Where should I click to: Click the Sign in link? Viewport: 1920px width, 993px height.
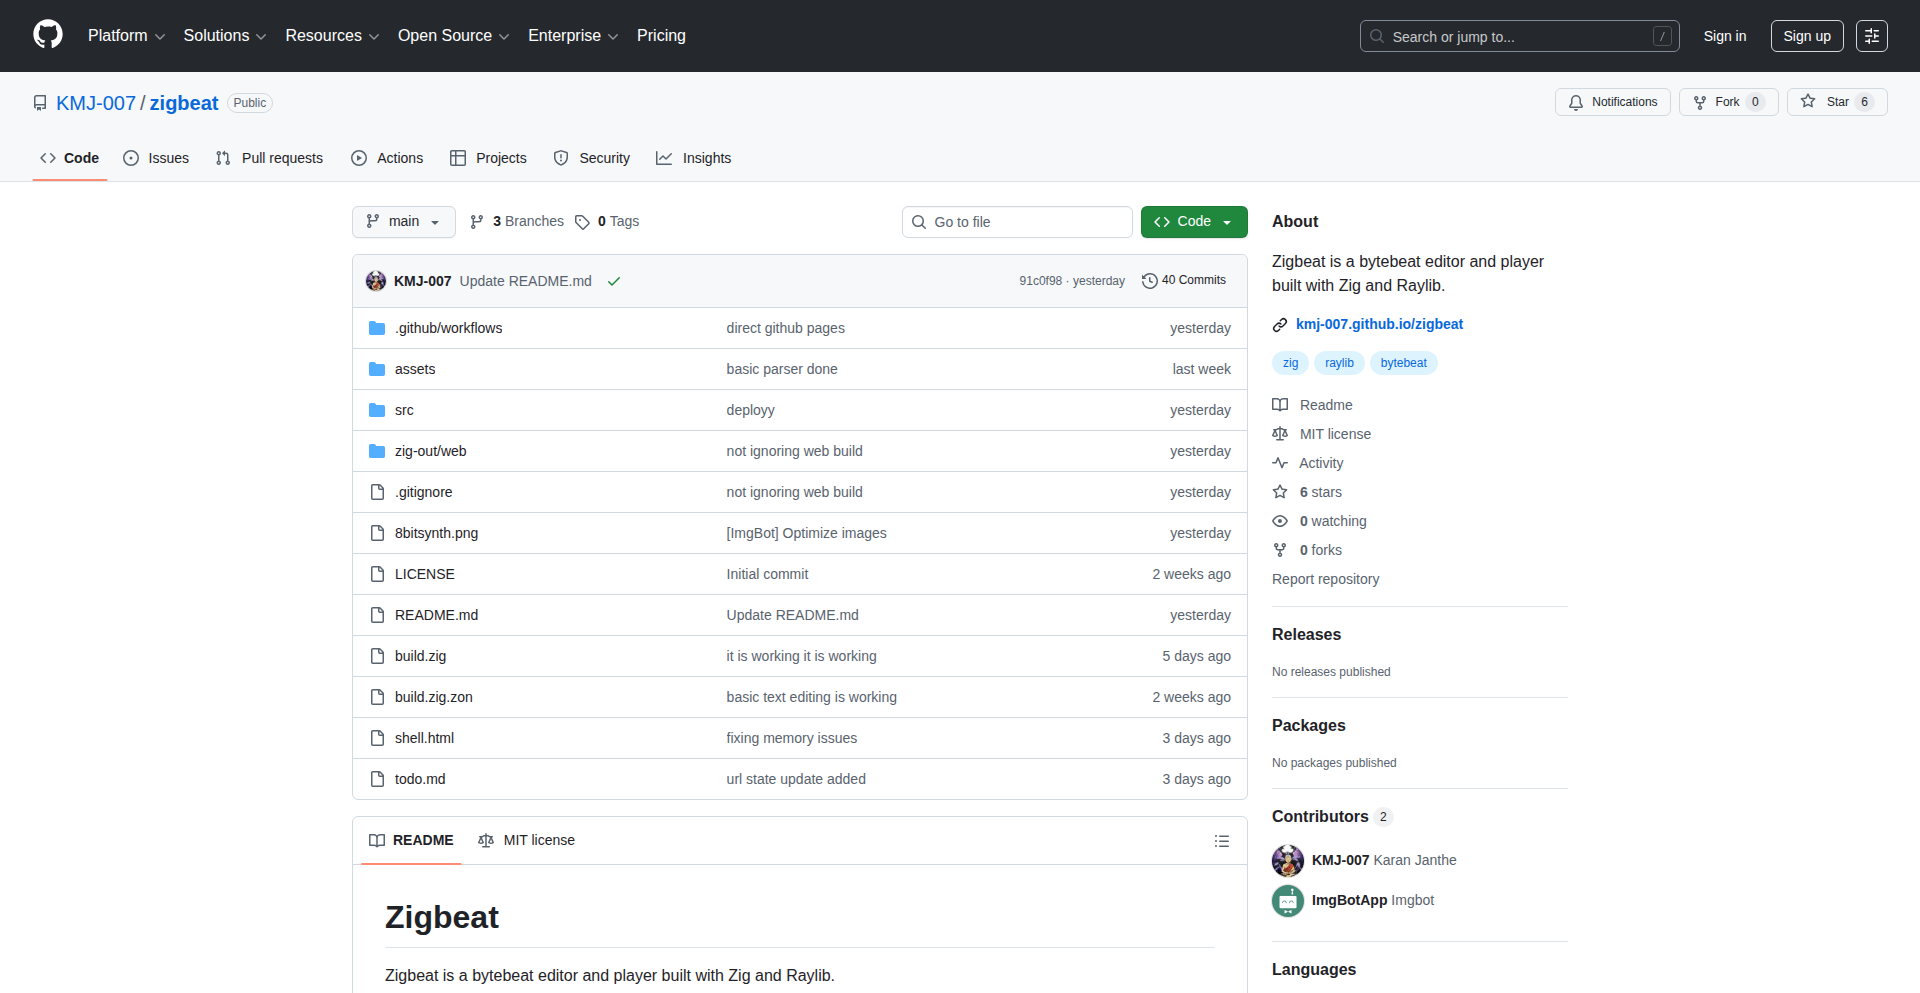(1725, 36)
